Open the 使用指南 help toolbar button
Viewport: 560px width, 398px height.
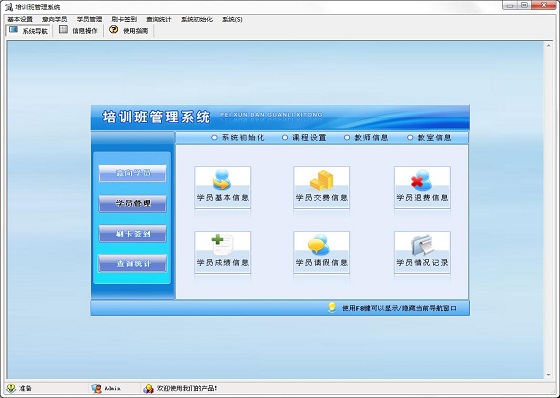129,30
